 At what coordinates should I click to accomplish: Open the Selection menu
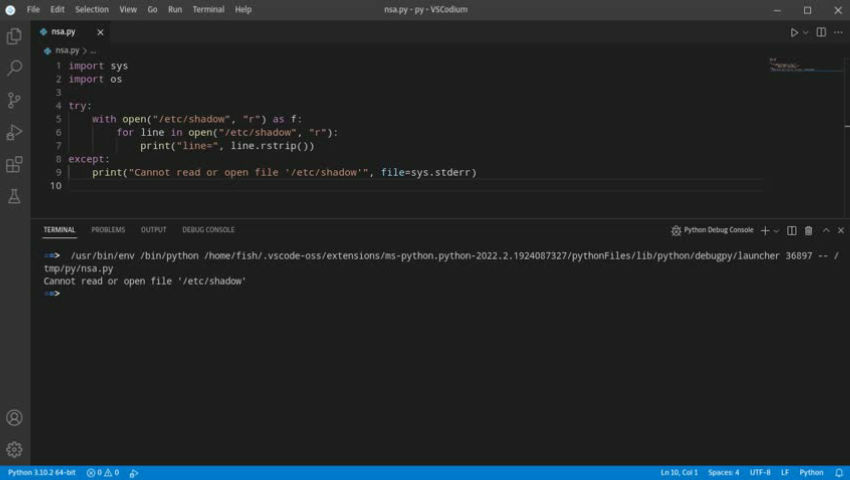(92, 10)
